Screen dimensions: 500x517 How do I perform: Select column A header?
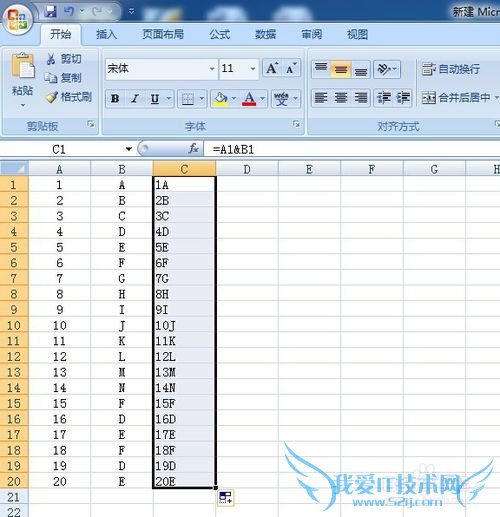click(x=59, y=169)
